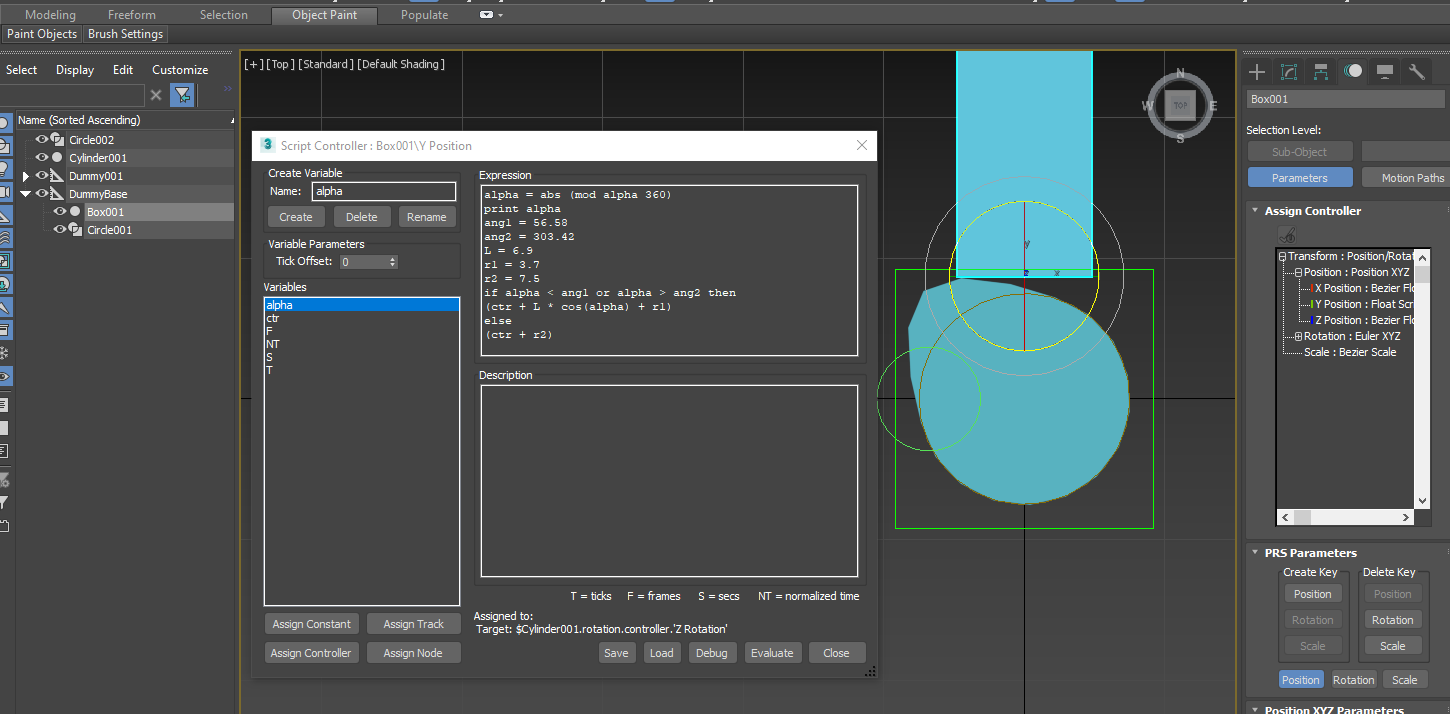Click the Top label on the ViewCube
Image resolution: width=1450 pixels, height=714 pixels.
1180,104
